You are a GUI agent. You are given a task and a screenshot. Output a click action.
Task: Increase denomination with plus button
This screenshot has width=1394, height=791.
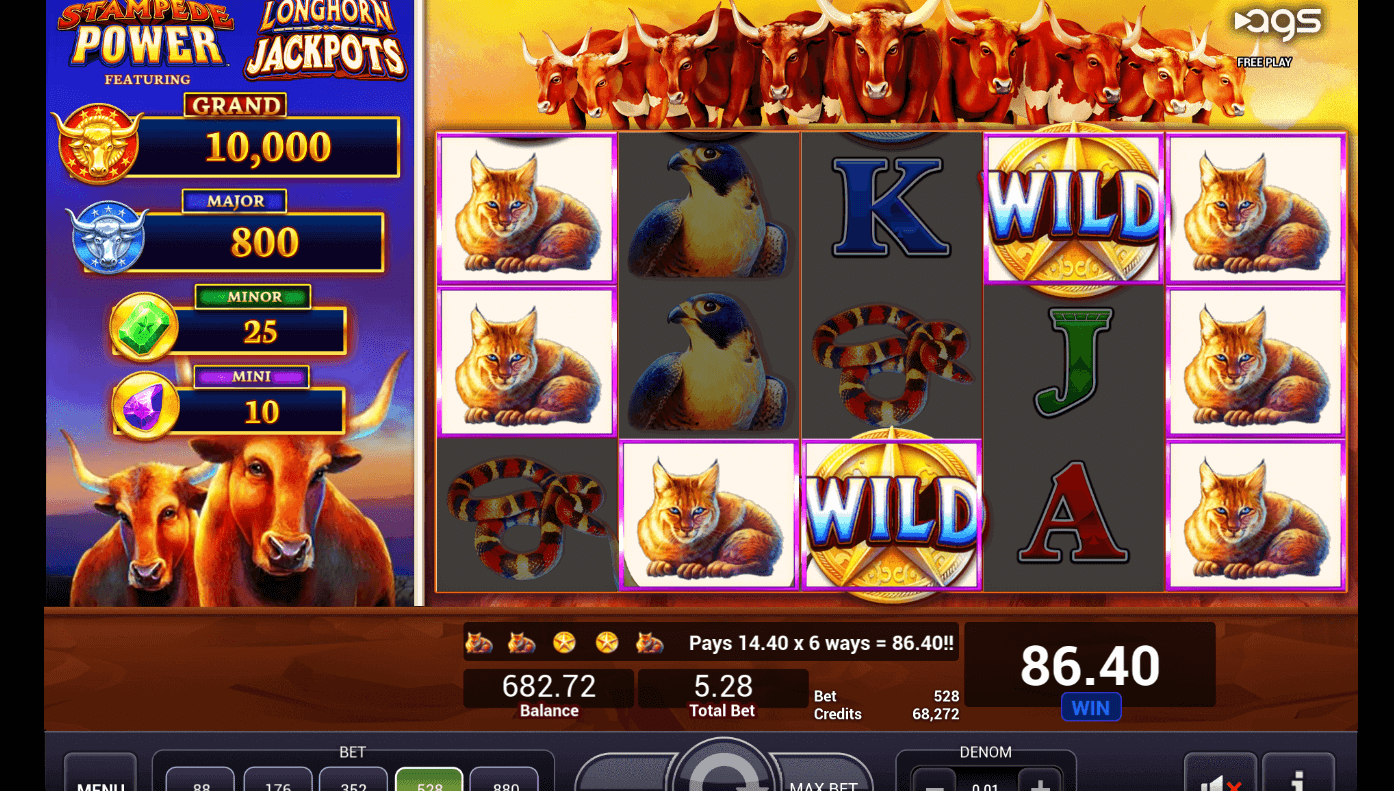1040,781
